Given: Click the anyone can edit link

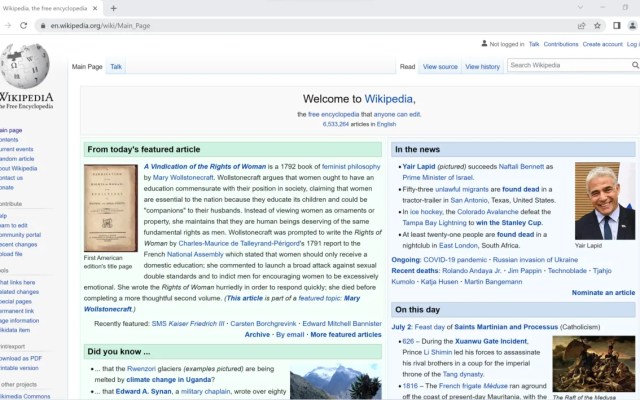Looking at the screenshot, I should [x=397, y=114].
